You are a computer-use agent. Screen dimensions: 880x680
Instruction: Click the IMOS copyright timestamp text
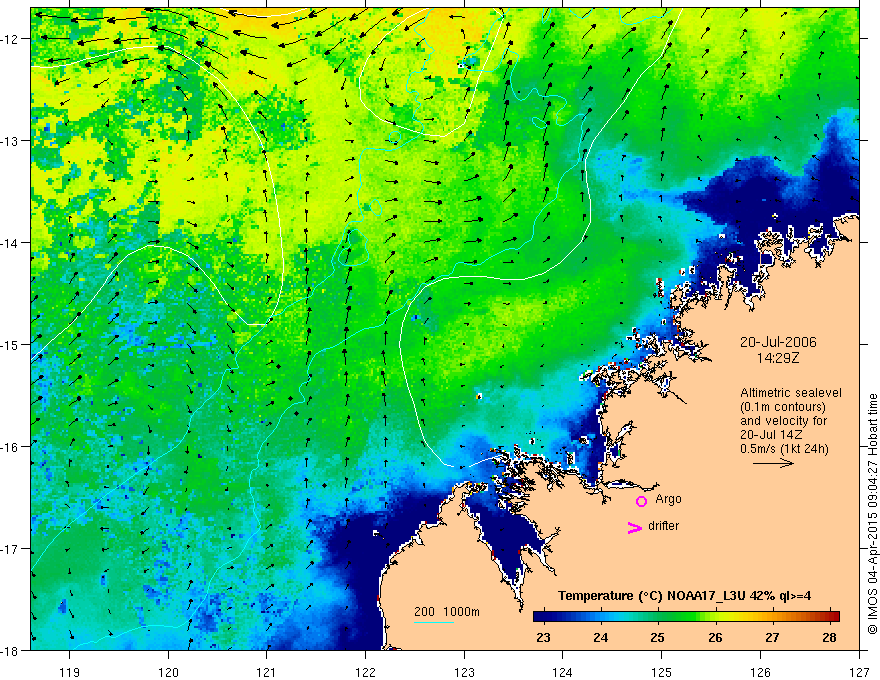click(x=872, y=514)
